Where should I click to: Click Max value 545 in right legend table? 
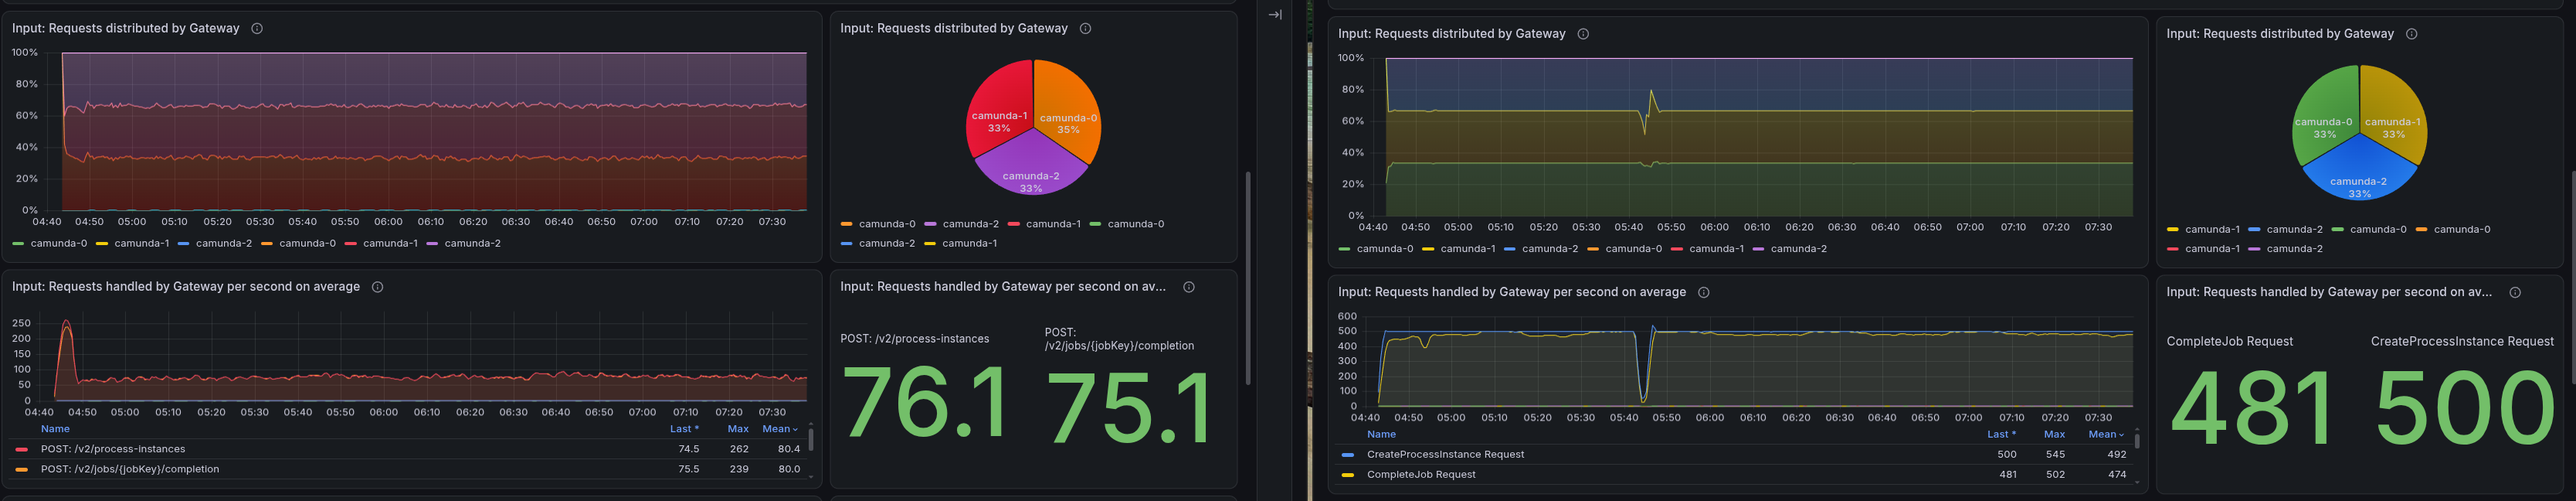point(2055,455)
